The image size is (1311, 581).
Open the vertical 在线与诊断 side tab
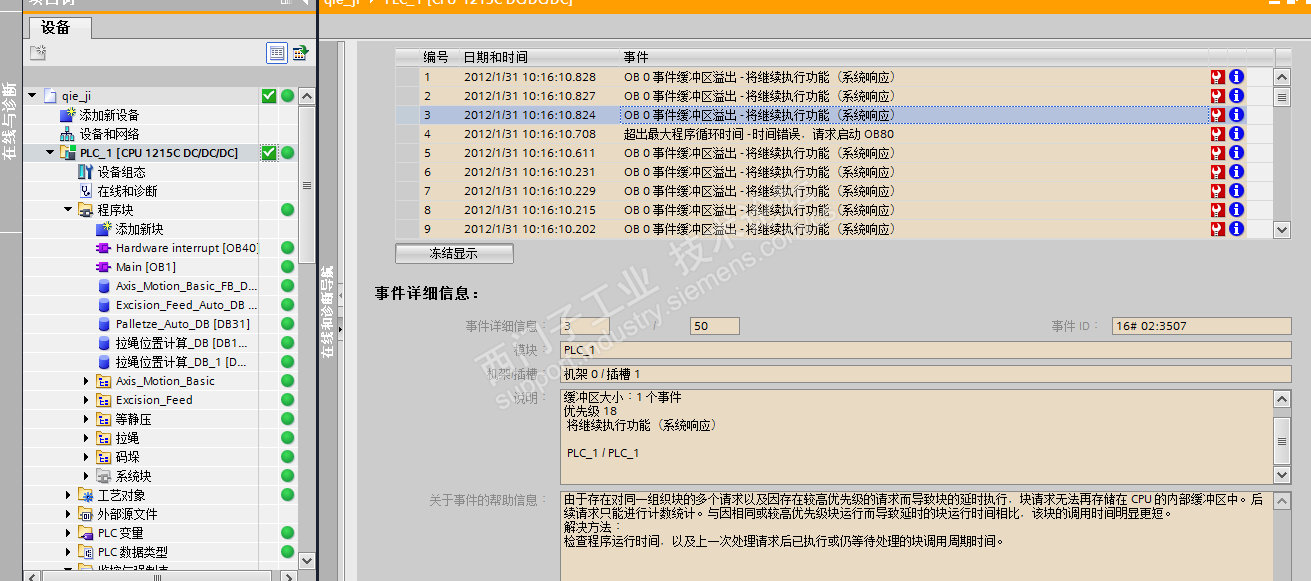click(10, 122)
